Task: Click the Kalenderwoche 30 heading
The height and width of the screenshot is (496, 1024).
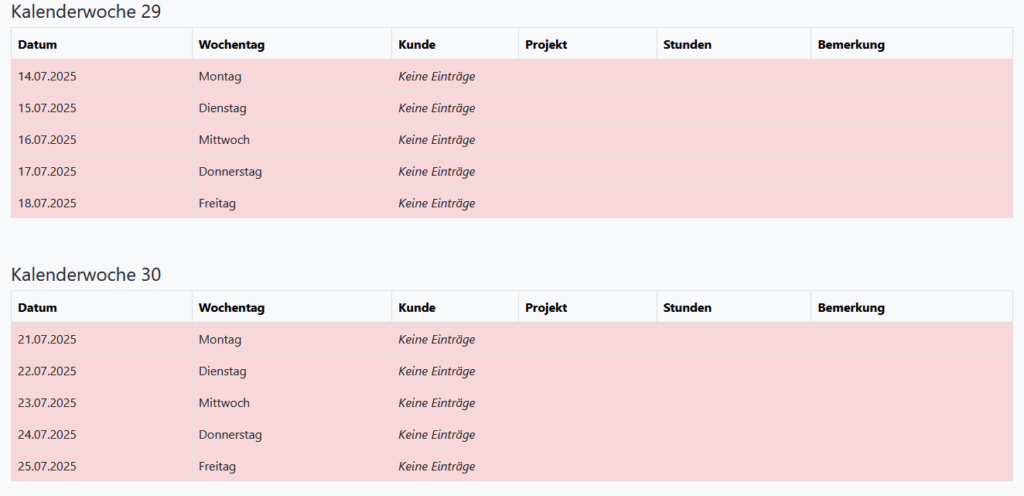Action: (86, 274)
